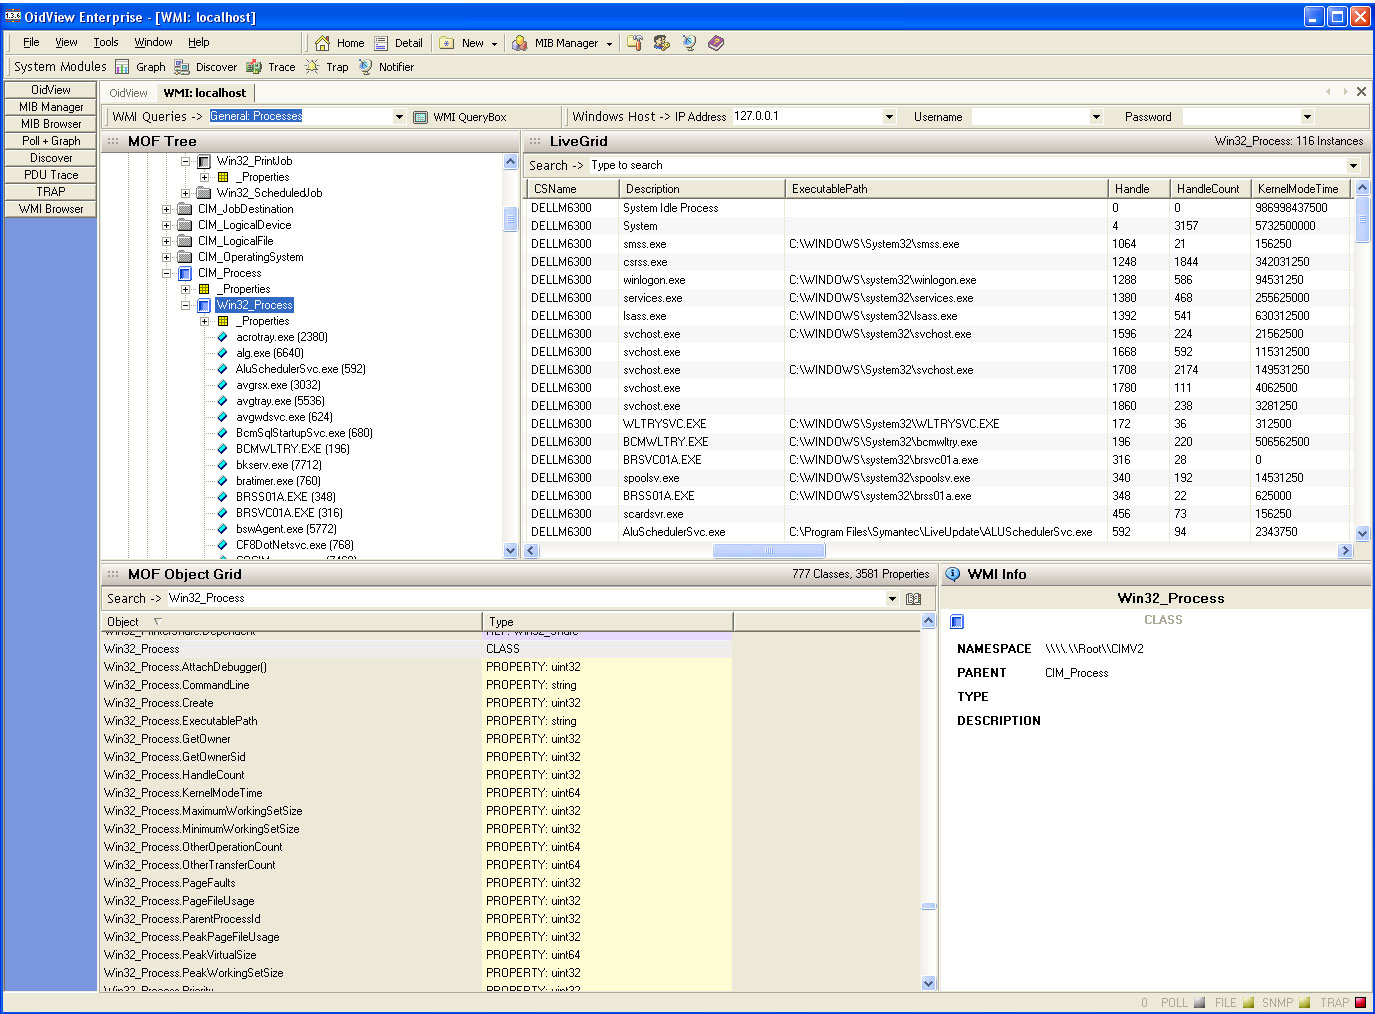The width and height of the screenshot is (1375, 1014).
Task: Click the book icon beside MOF Object search
Action: click(x=913, y=599)
